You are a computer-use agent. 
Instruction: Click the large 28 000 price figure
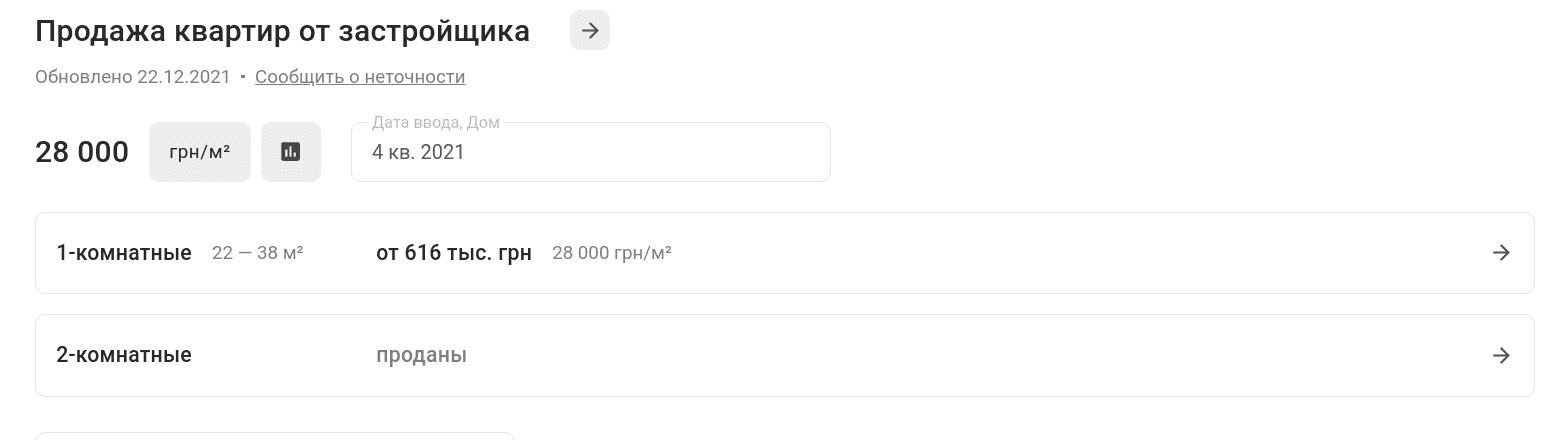(x=82, y=152)
